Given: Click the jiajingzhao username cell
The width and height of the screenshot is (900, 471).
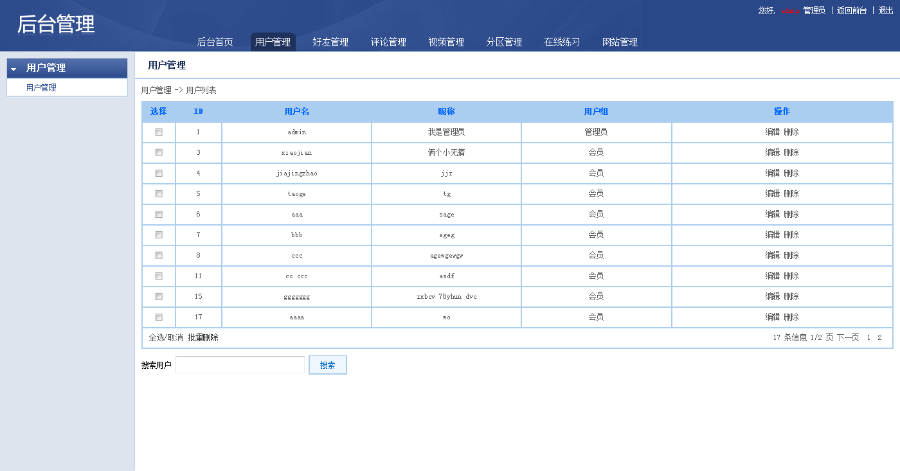Looking at the screenshot, I should click(297, 173).
